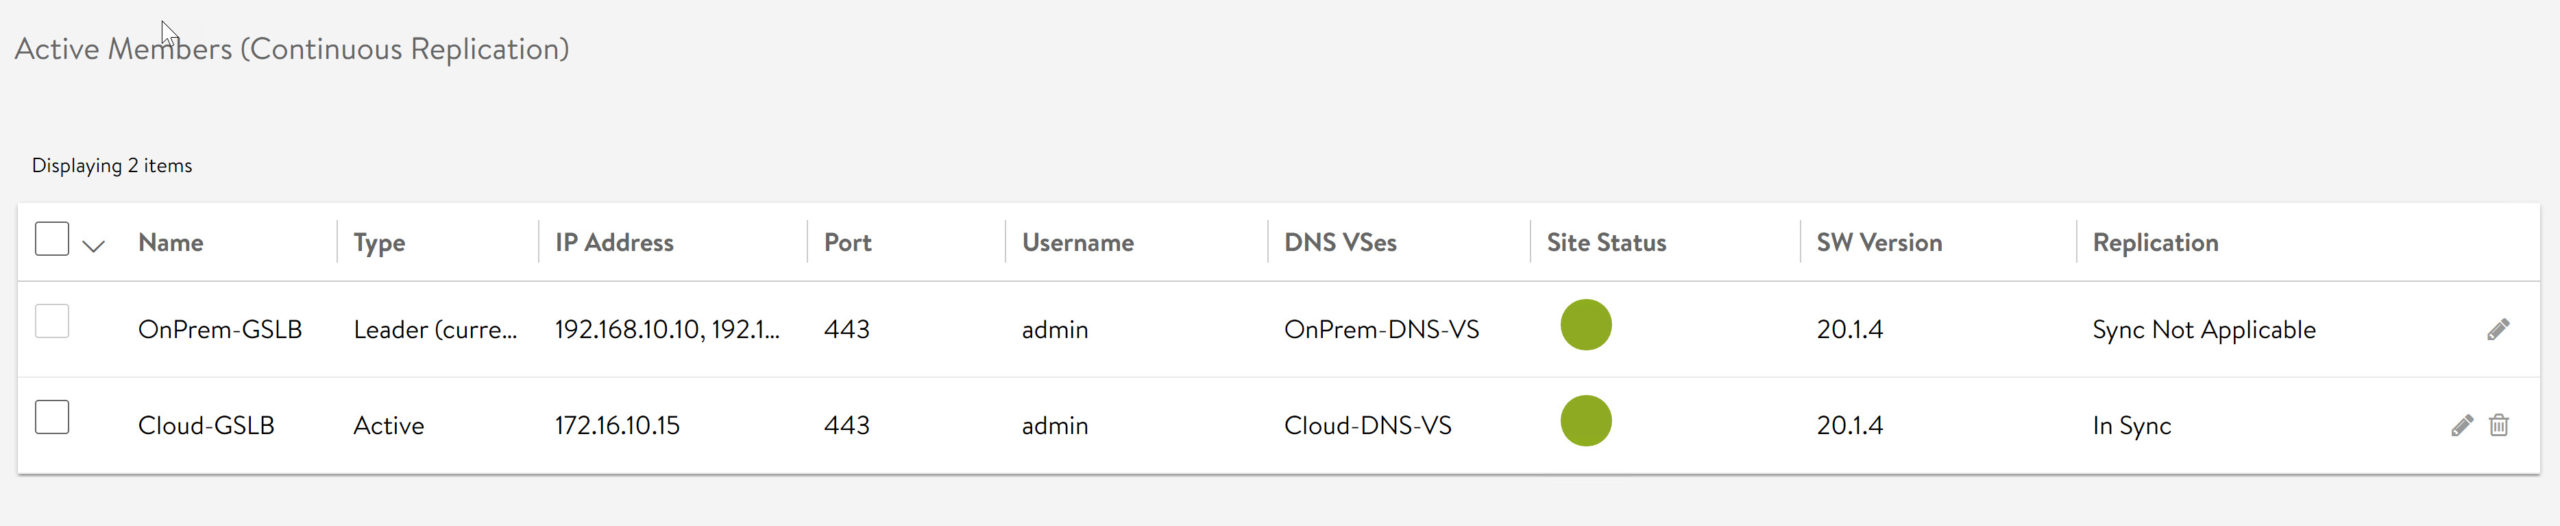Click the IP Address column header
2560x526 pixels.
pyautogui.click(x=614, y=243)
